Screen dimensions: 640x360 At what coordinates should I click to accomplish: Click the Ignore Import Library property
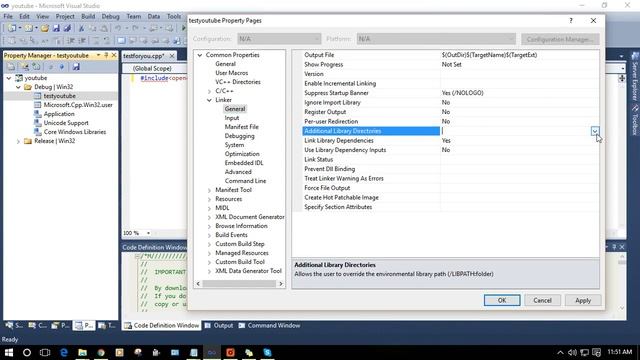[x=451, y=102]
